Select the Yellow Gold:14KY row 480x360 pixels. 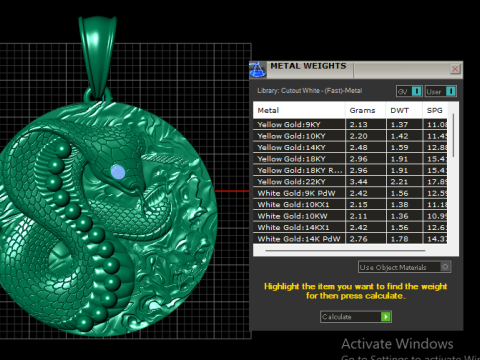(x=350, y=147)
